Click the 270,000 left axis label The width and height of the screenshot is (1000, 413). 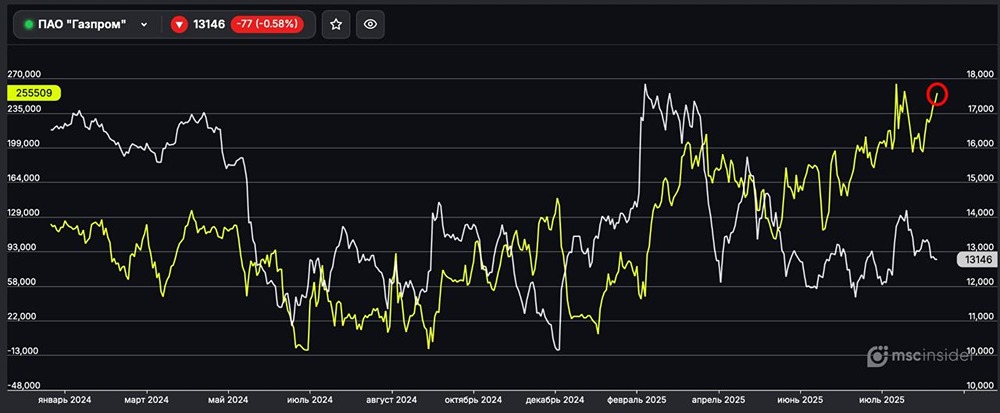[24, 75]
